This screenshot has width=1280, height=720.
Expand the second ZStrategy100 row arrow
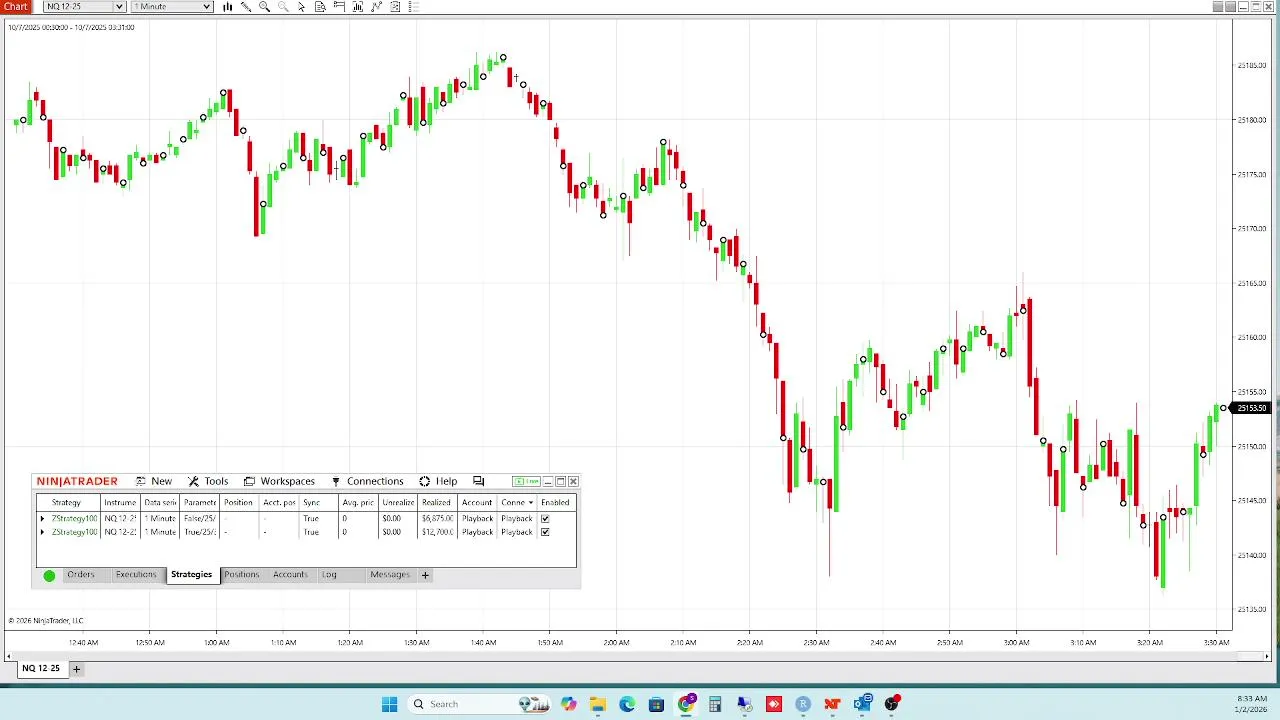[x=42, y=532]
